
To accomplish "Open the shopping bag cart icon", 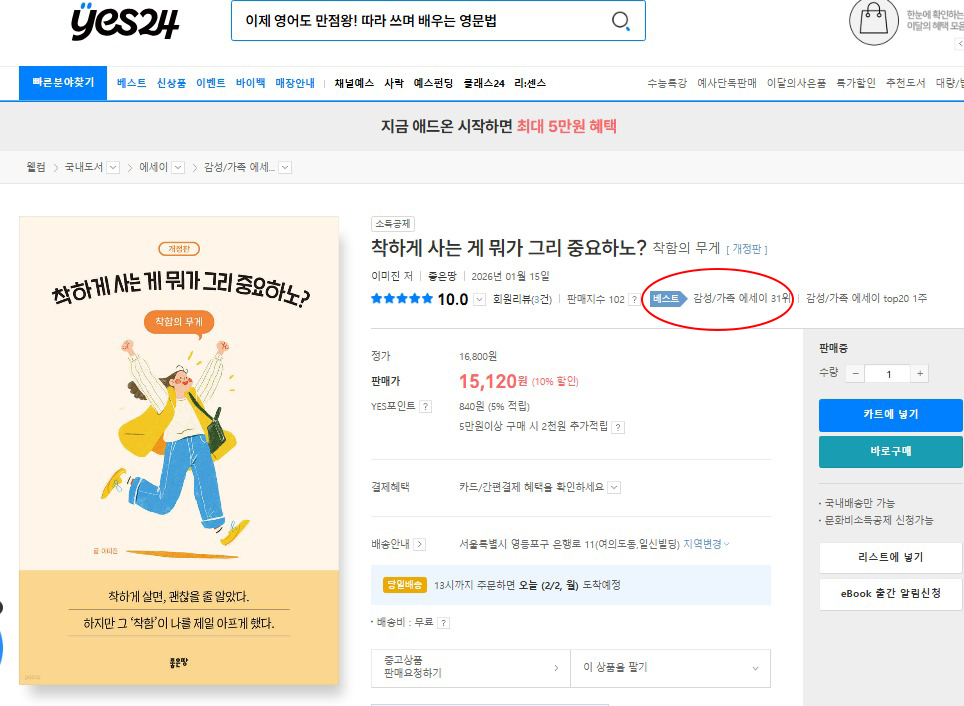I will coord(873,24).
